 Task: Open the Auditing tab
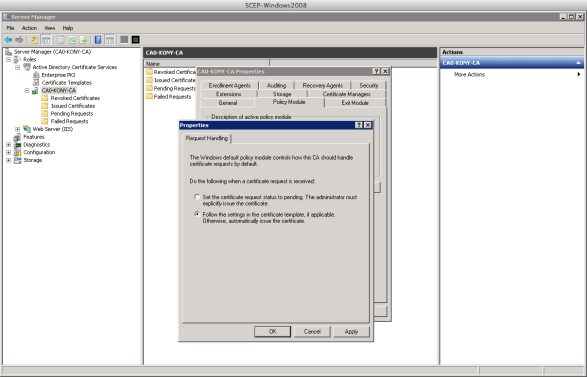(276, 85)
